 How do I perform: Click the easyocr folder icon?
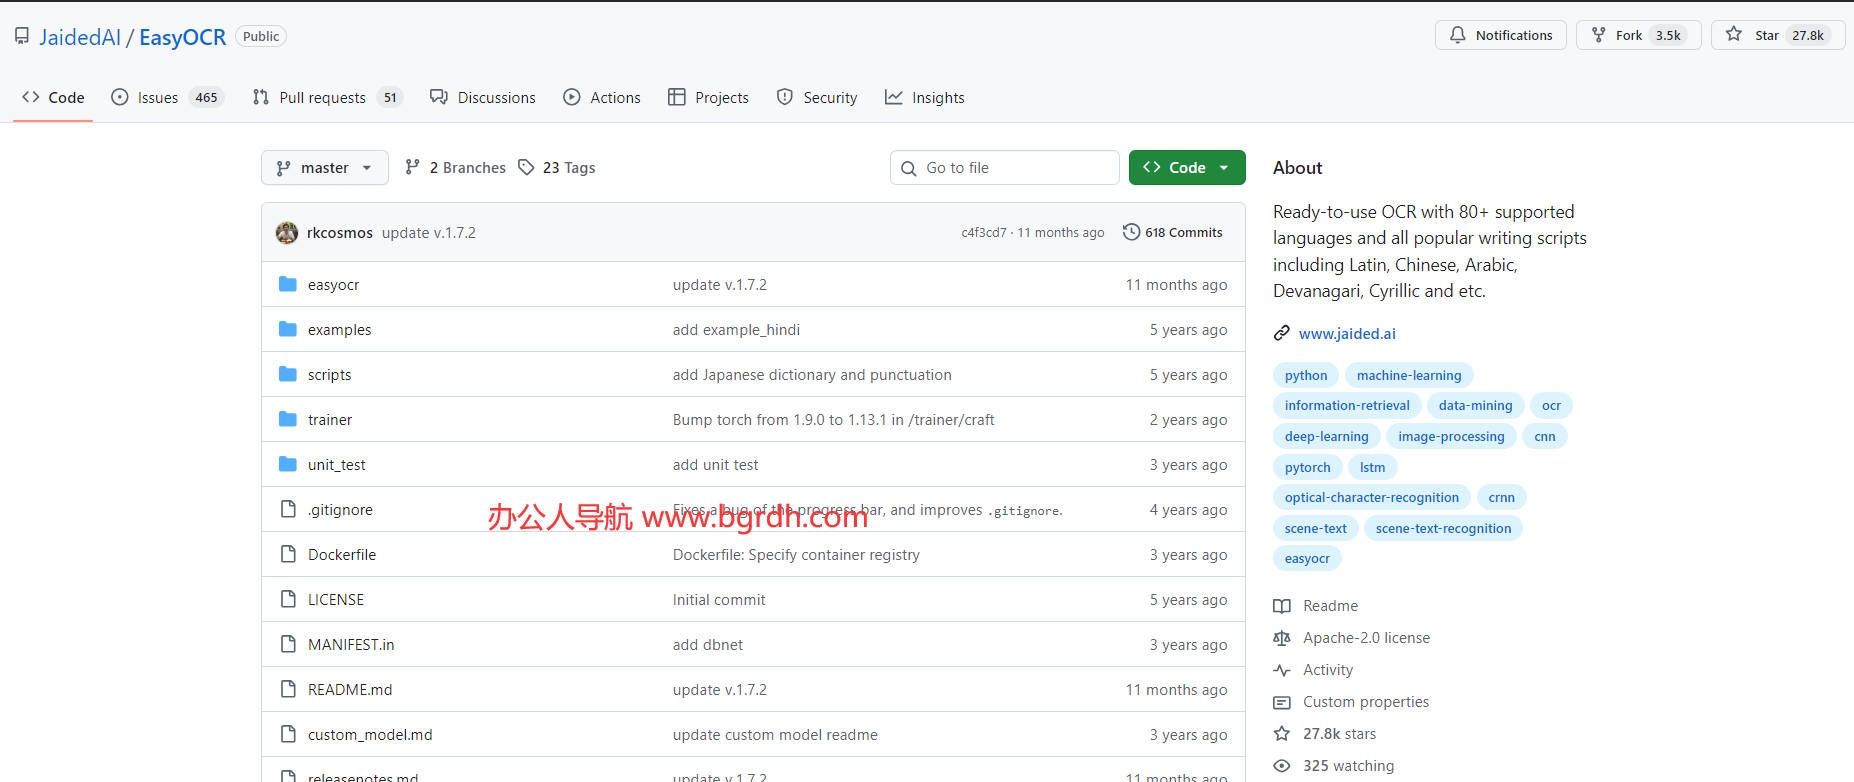tap(288, 284)
